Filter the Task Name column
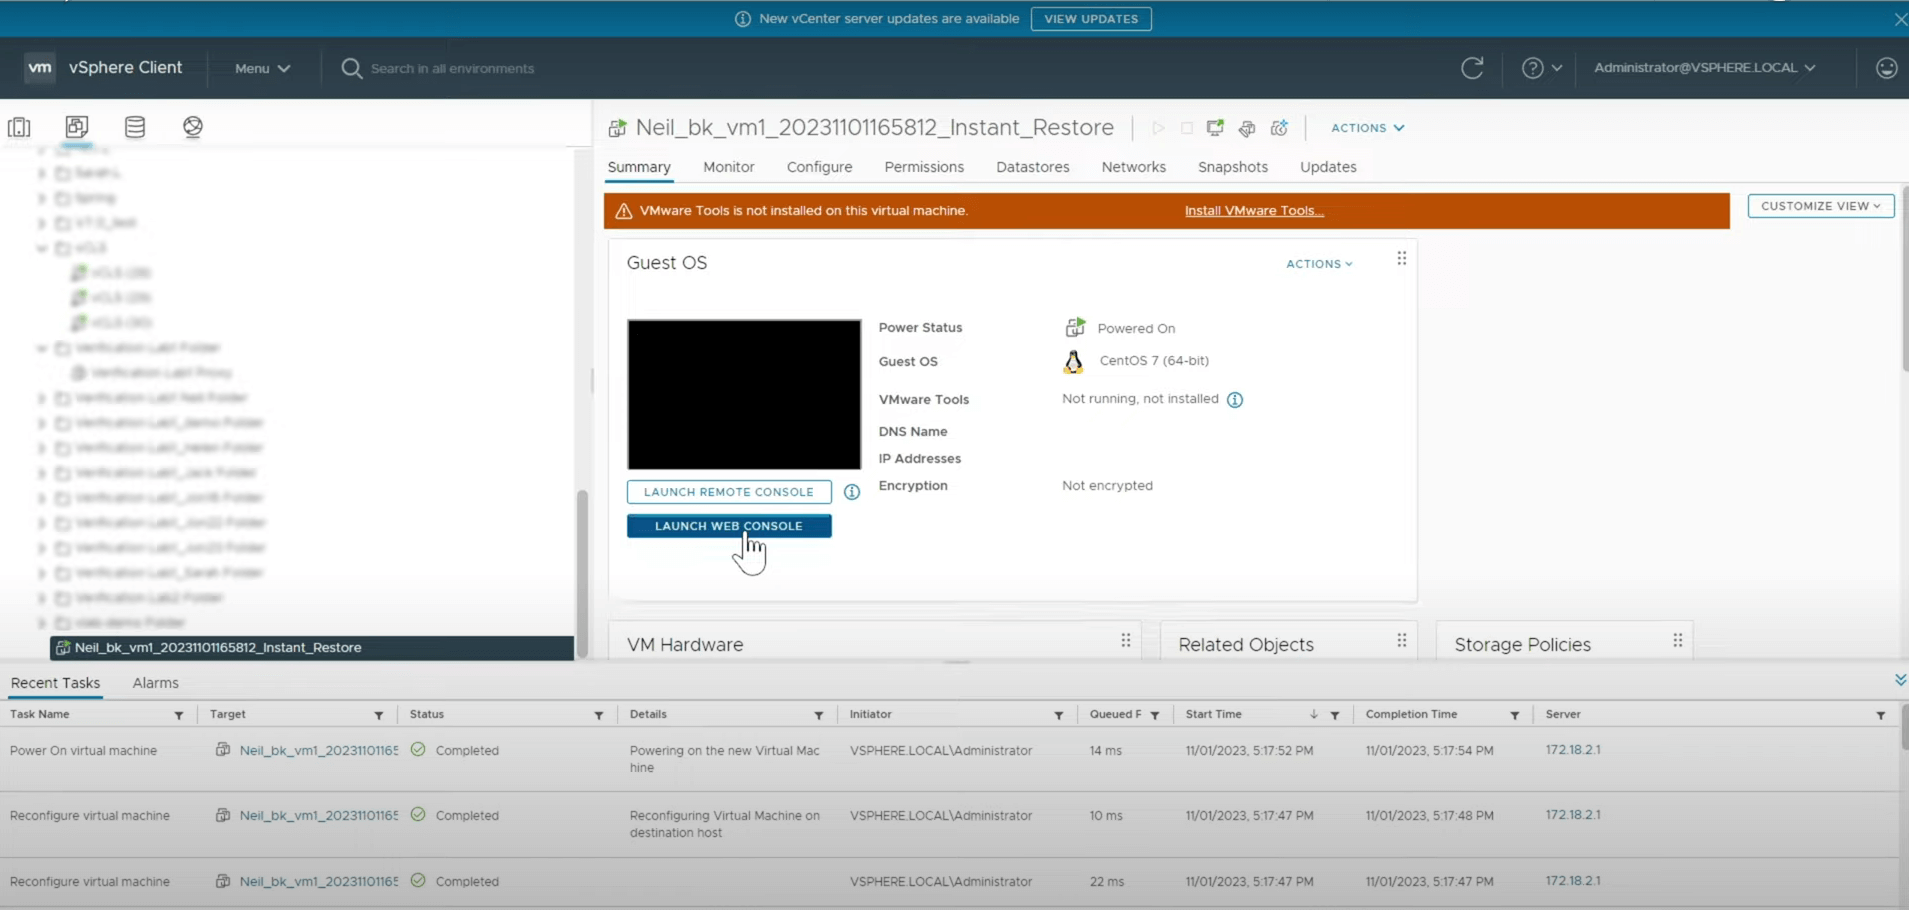 pyautogui.click(x=179, y=715)
